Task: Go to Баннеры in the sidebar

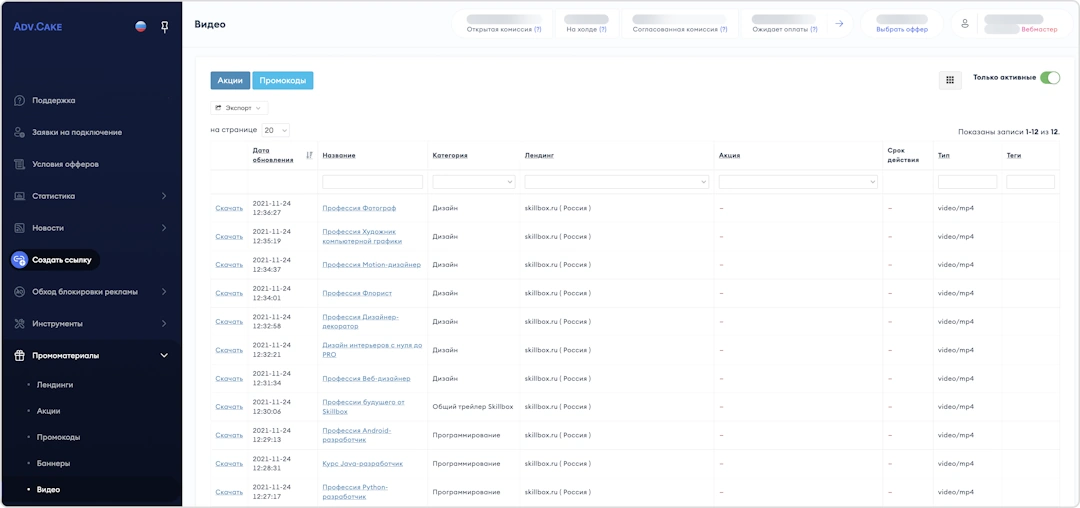Action: pyautogui.click(x=53, y=464)
